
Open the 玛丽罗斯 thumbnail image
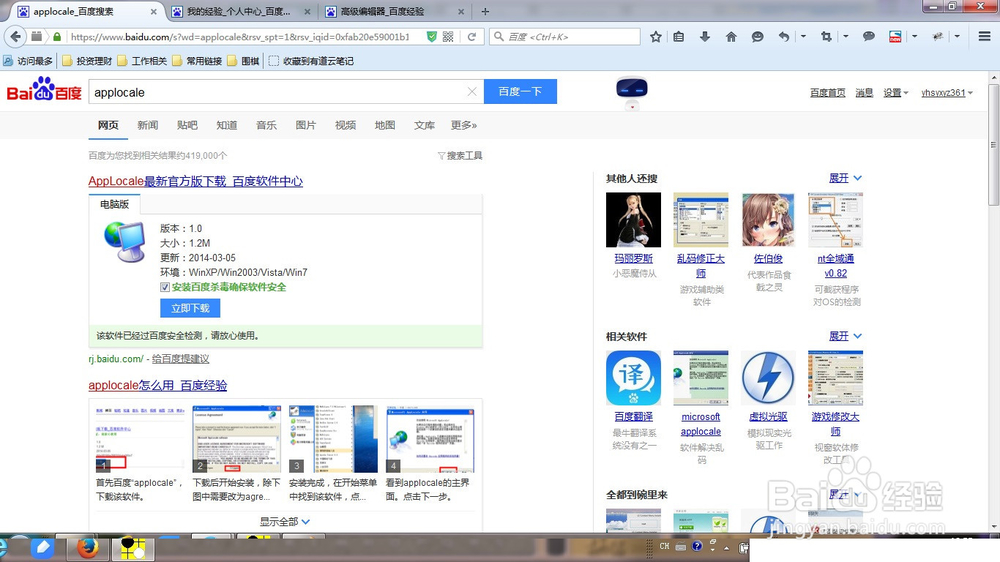click(x=633, y=219)
